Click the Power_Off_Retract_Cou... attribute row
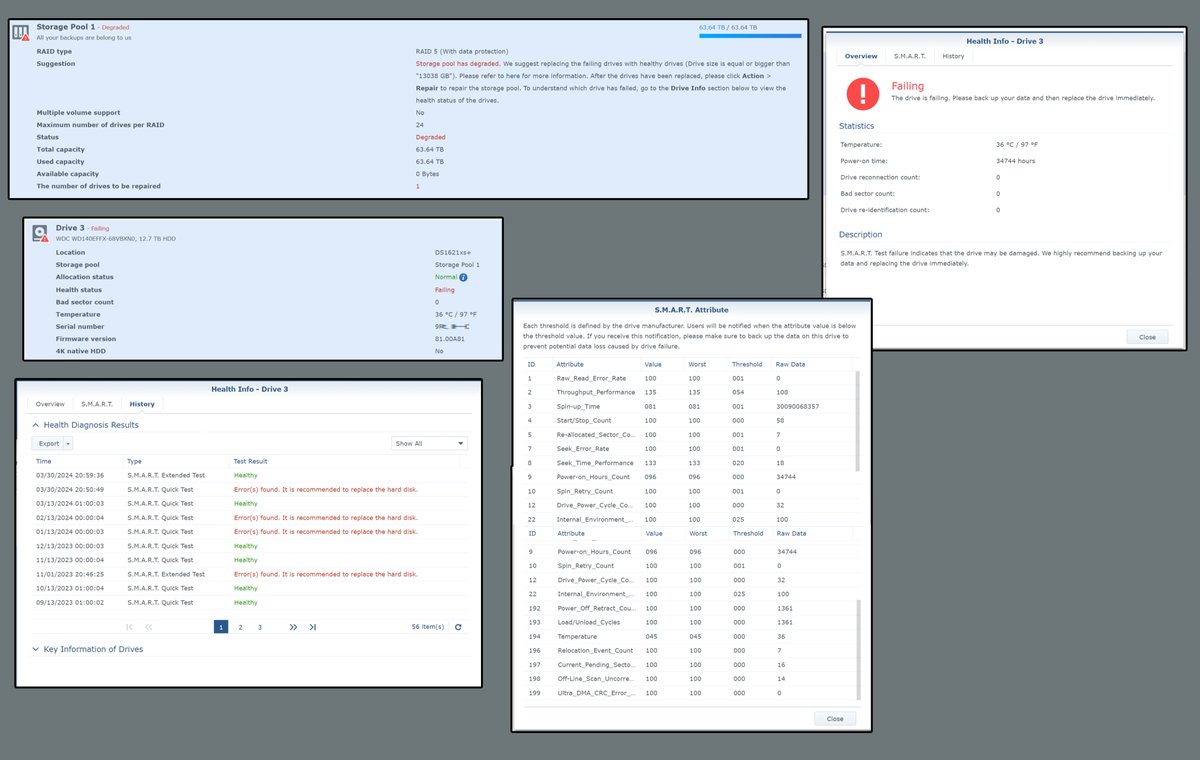Screen dimensions: 1200x760 [688, 608]
